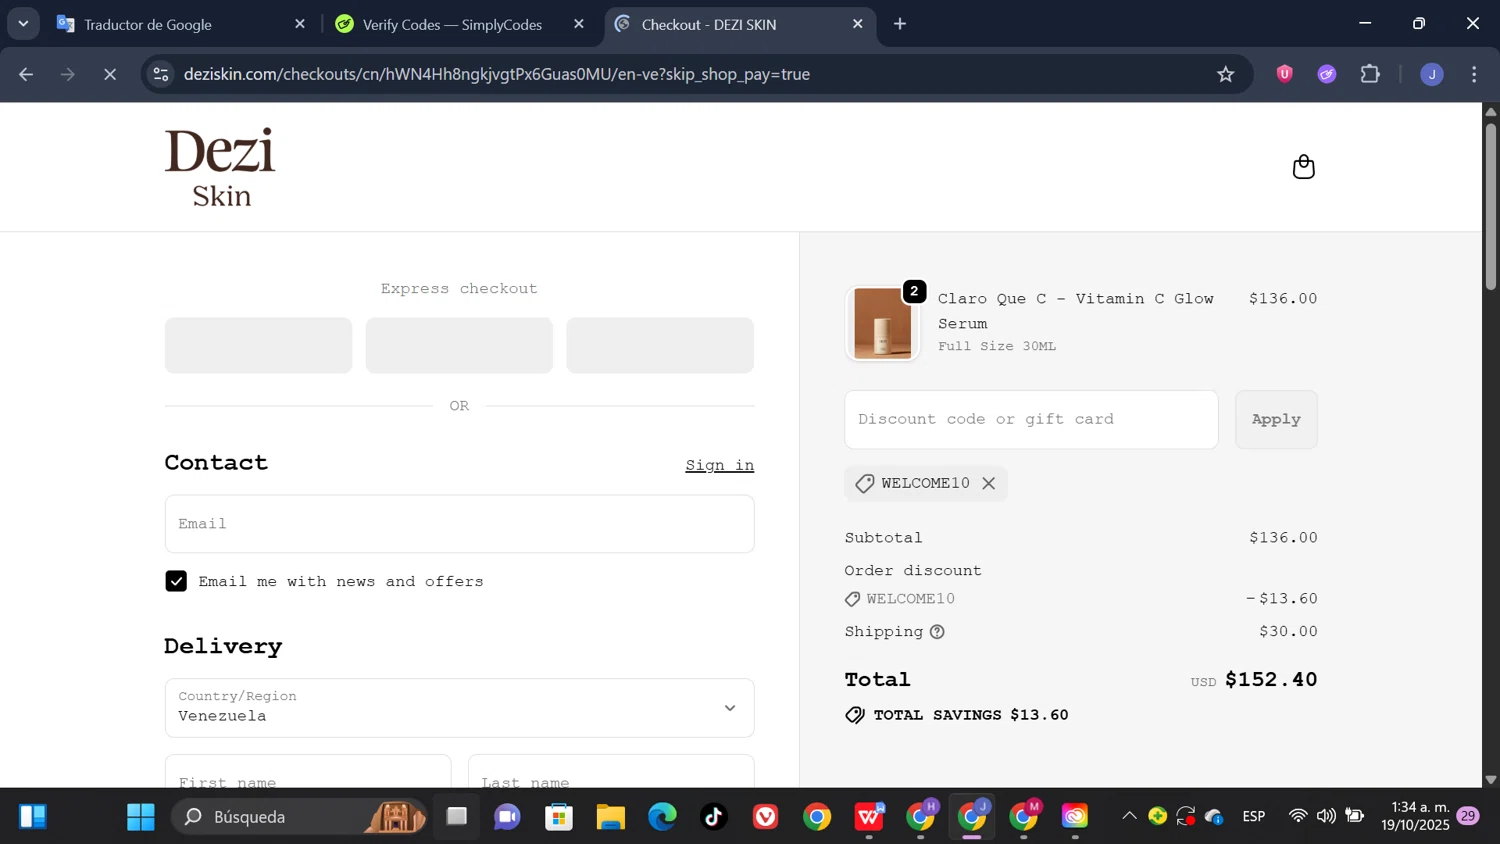Click the Shipping $30.00 value
The height and width of the screenshot is (844, 1500).
(1288, 632)
